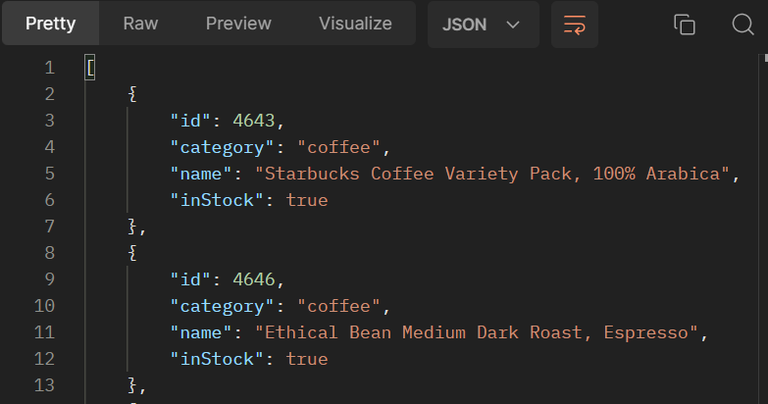Click the opening brace on line 2
The height and width of the screenshot is (404, 768).
(132, 94)
